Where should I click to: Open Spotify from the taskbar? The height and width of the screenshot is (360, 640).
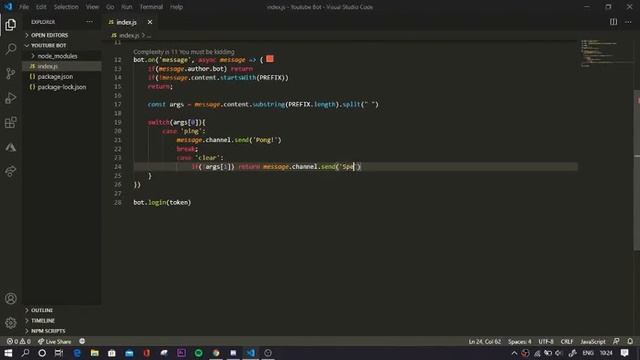click(199, 353)
